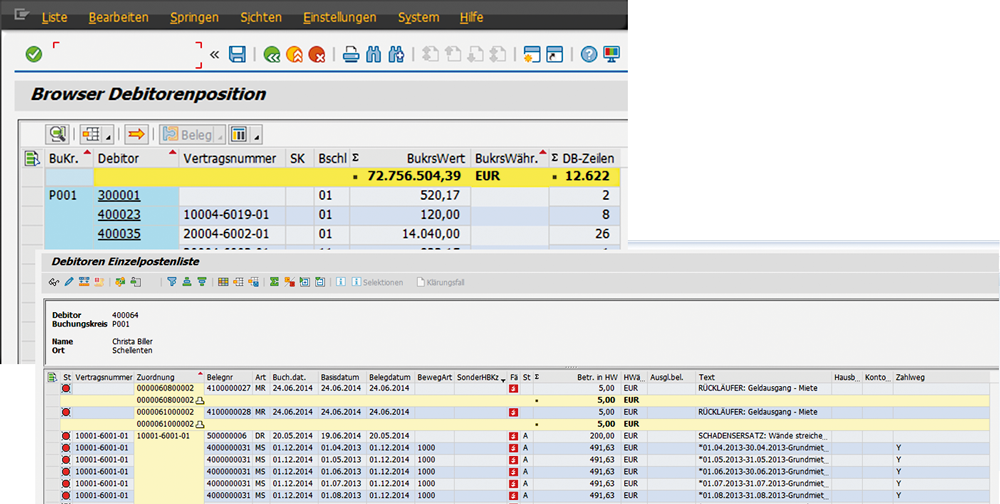Collapse the command field with double chevron
Image resolution: width=1000 pixels, height=504 pixels.
click(215, 54)
